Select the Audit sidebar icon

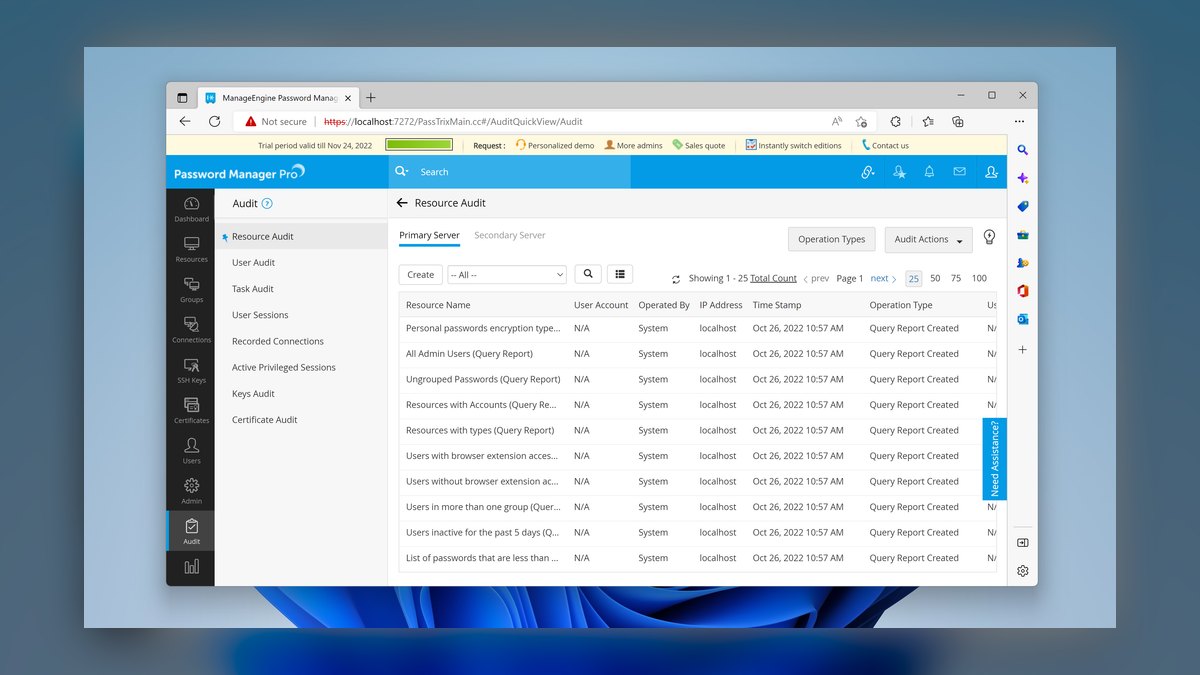[191, 531]
